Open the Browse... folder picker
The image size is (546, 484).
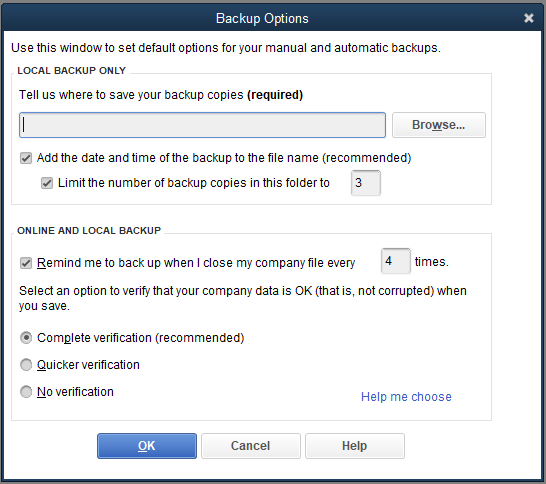439,125
